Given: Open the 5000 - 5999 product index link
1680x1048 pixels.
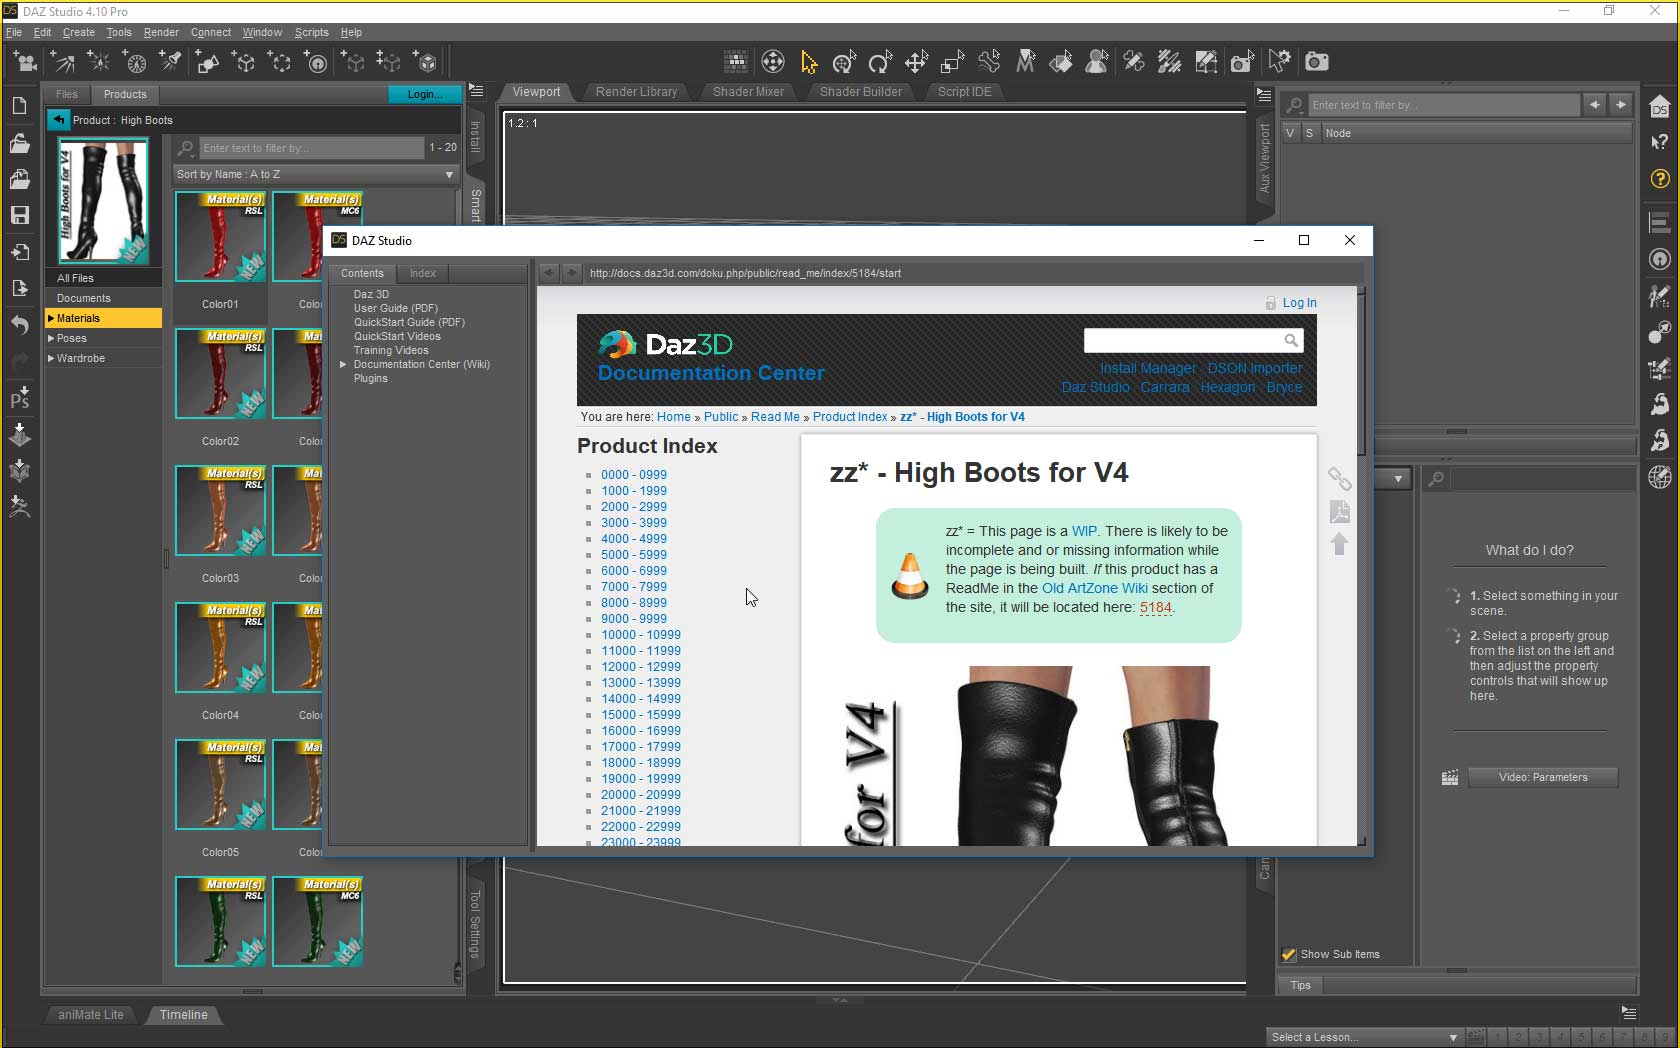Looking at the screenshot, I should coord(634,555).
